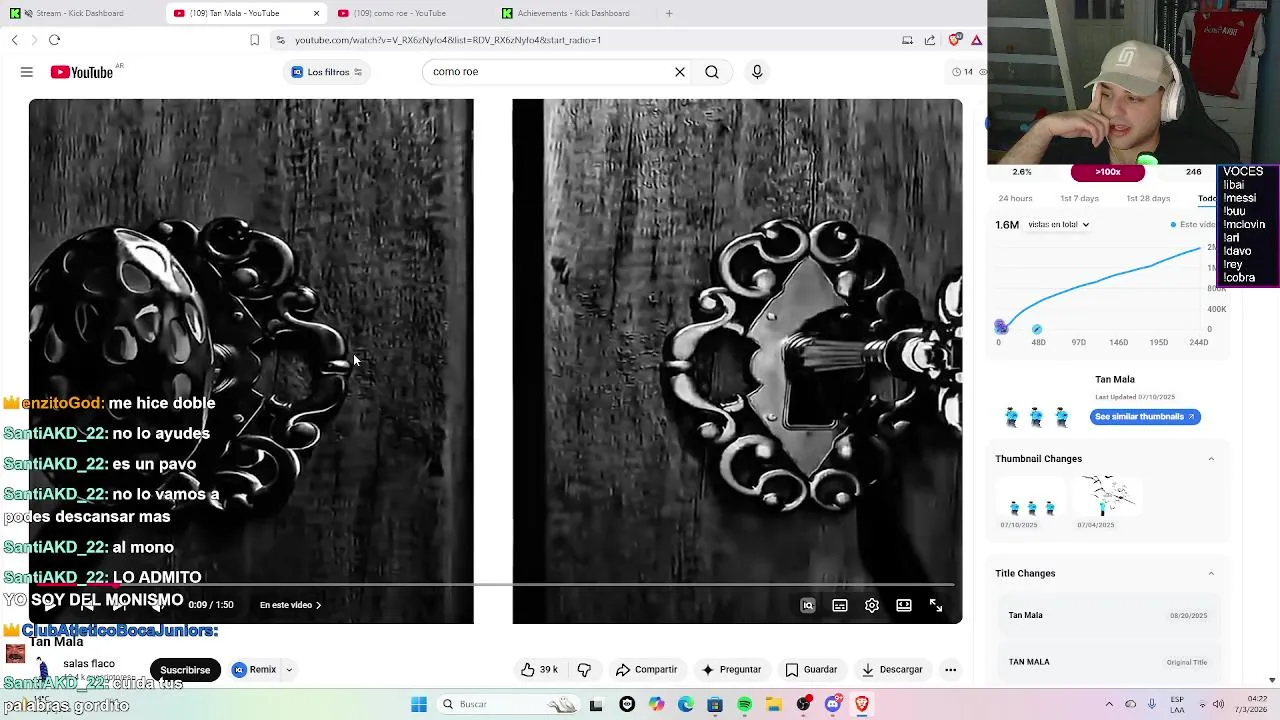Open Discord from the taskbar
Screen dimensions: 1280x720
[x=833, y=704]
